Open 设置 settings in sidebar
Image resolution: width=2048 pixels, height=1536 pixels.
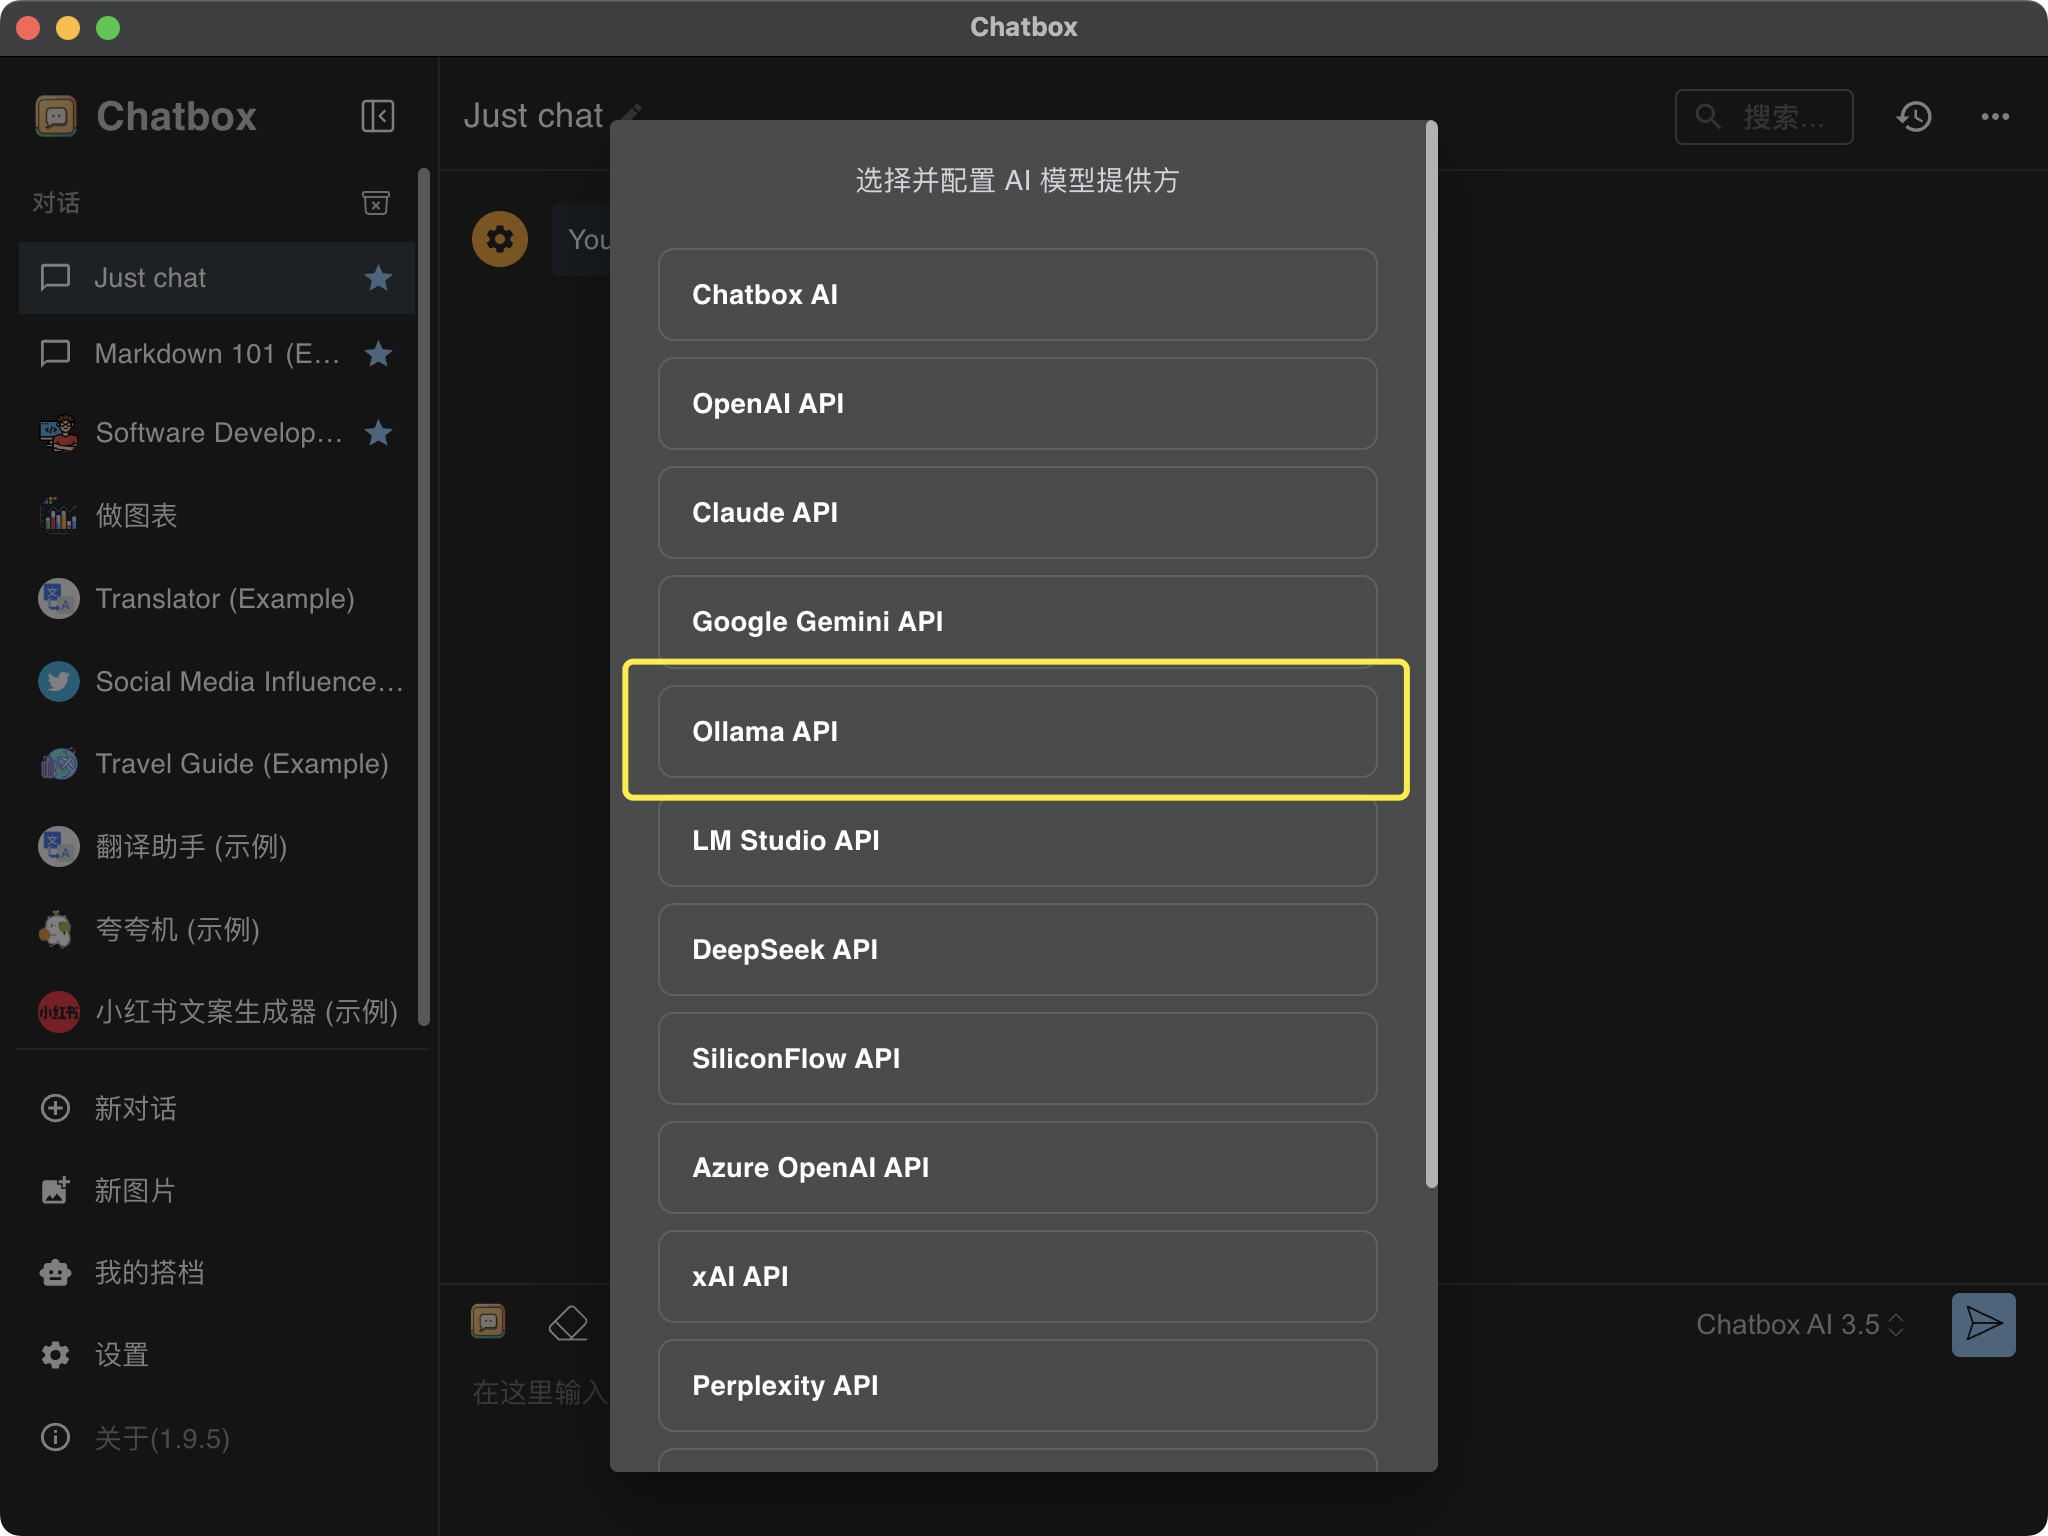(x=120, y=1355)
